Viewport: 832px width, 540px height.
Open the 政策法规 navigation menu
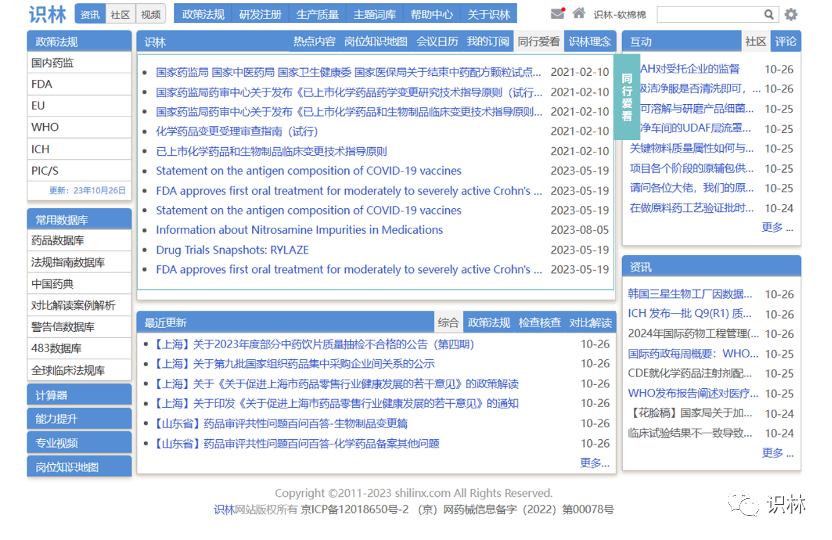click(203, 14)
